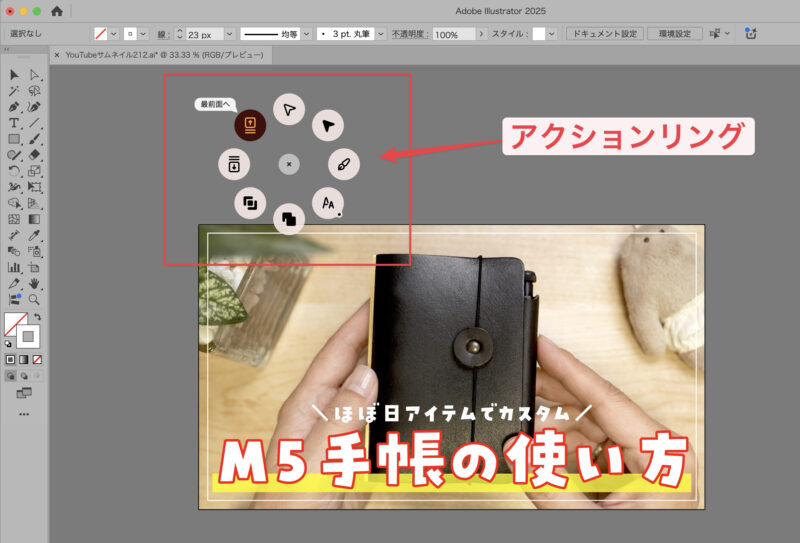Expand the 3 pt. 丸筆 brush dropdown

(380, 34)
